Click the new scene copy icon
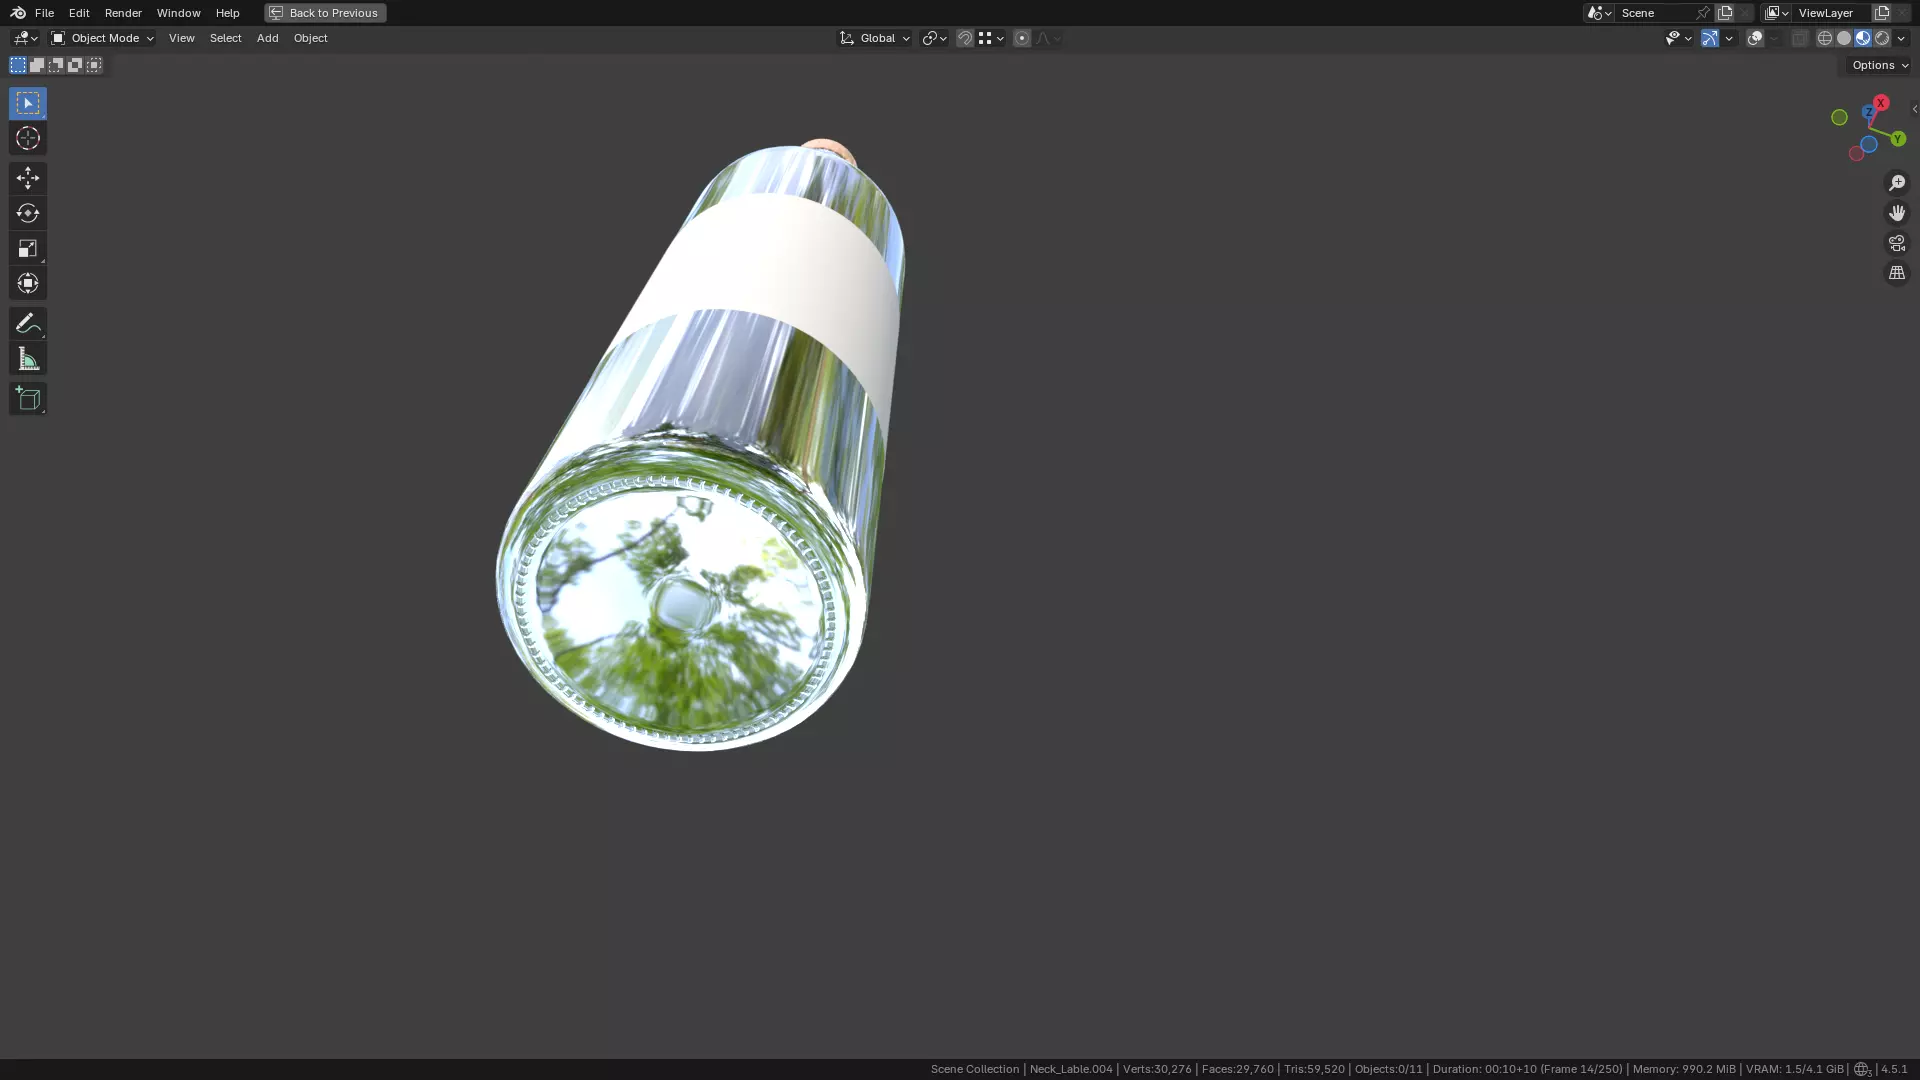This screenshot has width=1920, height=1080. coord(1725,13)
